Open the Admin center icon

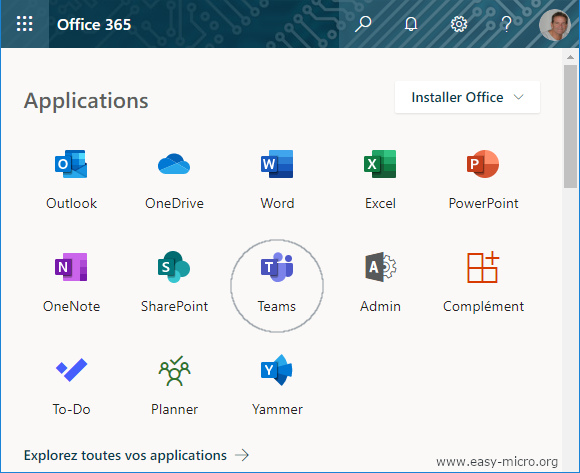click(380, 283)
